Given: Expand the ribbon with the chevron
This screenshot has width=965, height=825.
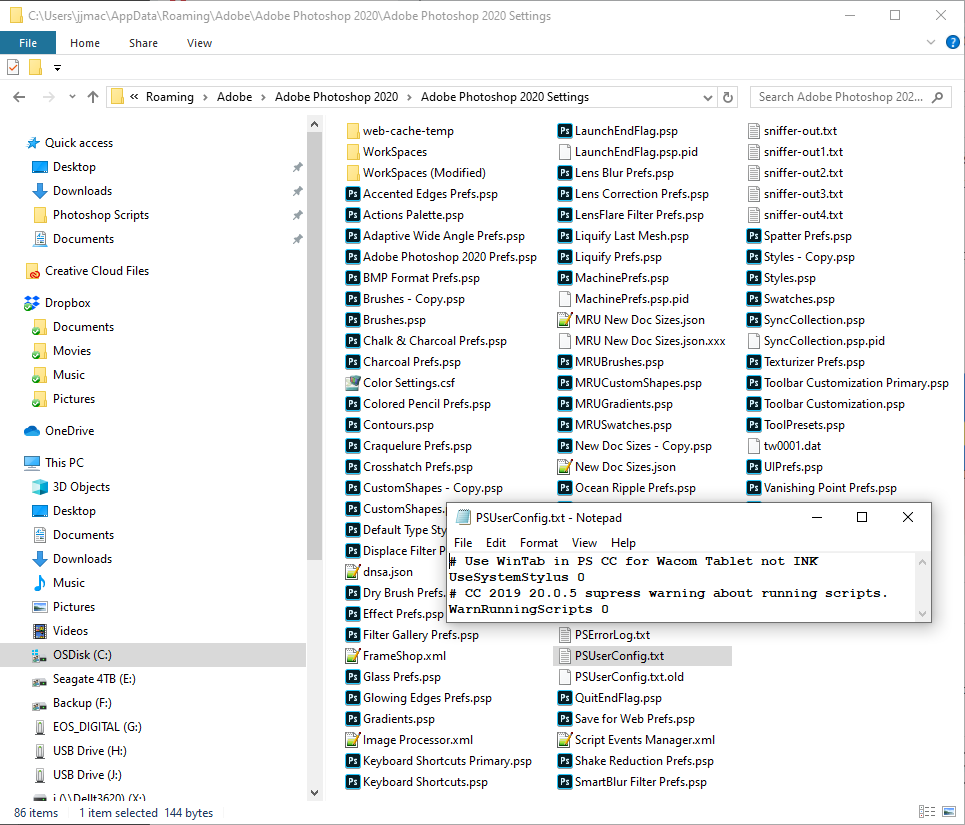Looking at the screenshot, I should tap(931, 42).
